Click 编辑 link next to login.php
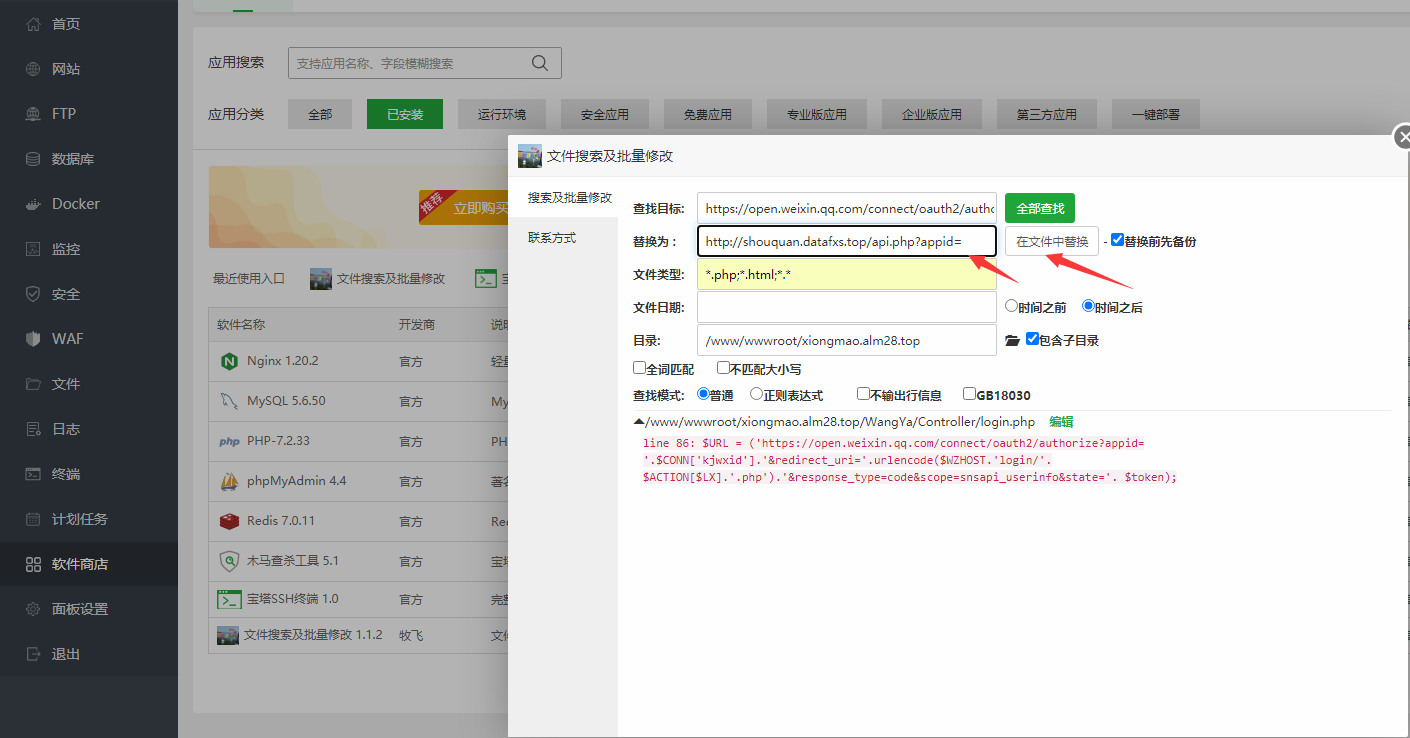 1061,422
